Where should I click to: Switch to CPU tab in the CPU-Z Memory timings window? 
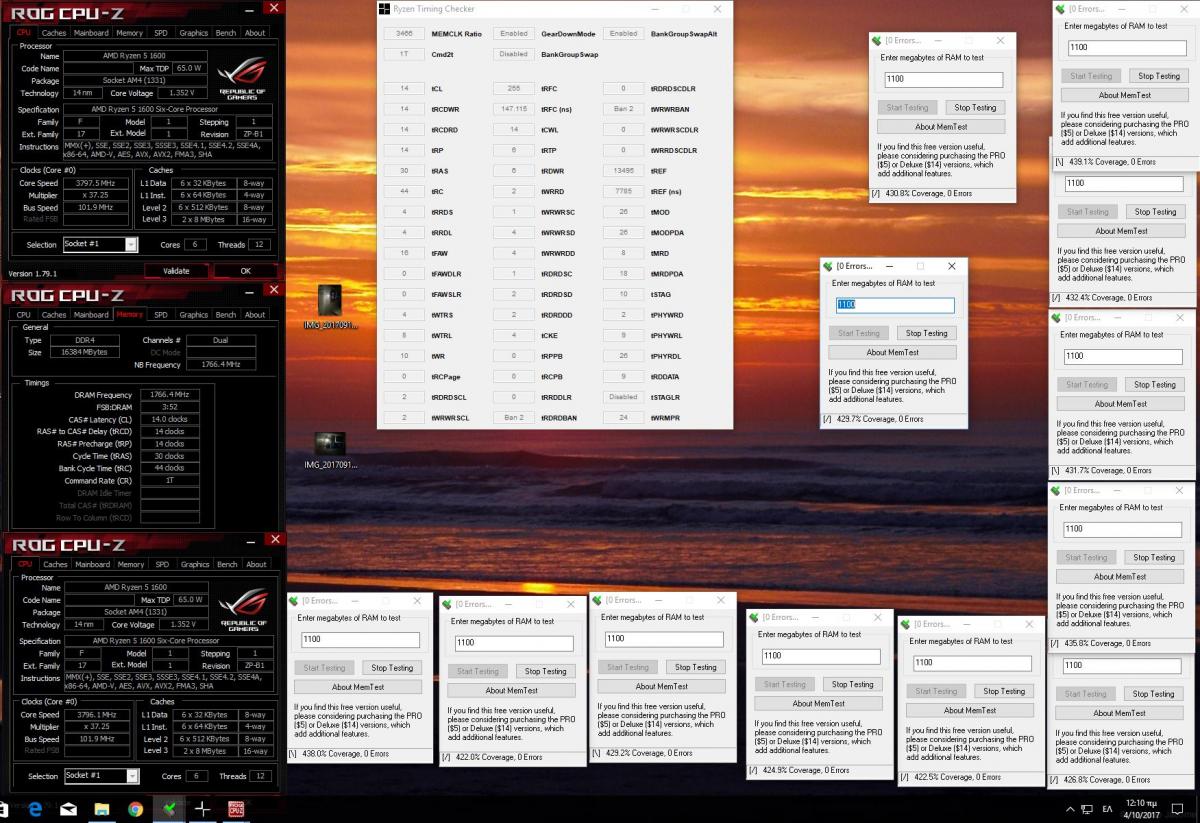[24, 315]
